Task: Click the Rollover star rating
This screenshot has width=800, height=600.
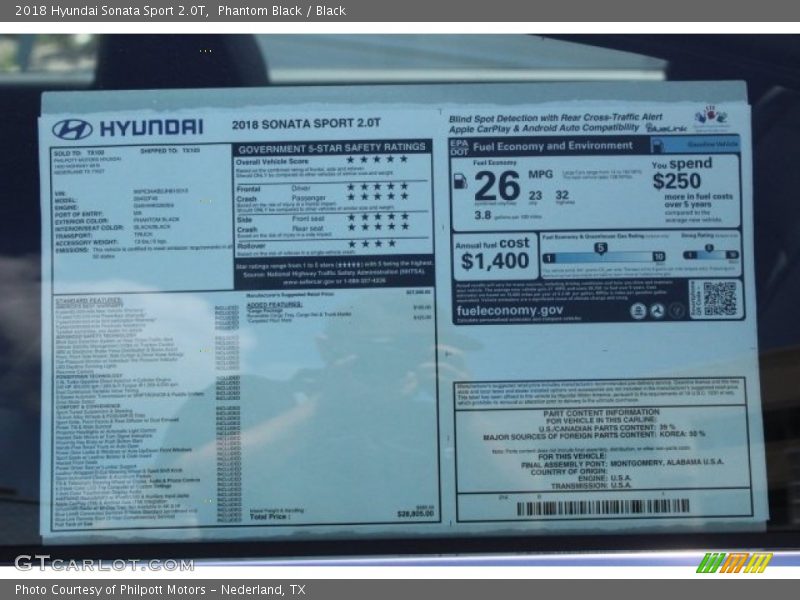Action: click(x=372, y=244)
